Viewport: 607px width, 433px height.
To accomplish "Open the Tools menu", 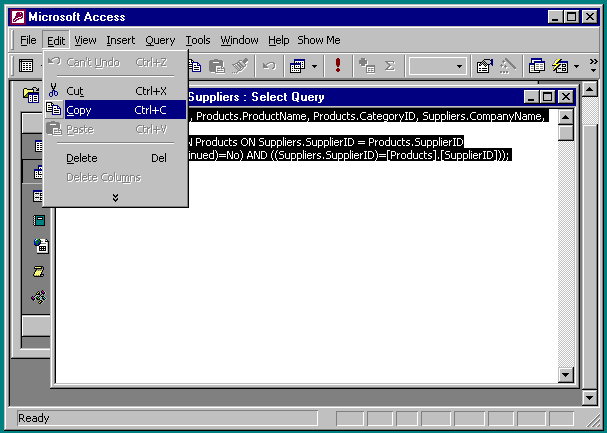I will point(198,40).
